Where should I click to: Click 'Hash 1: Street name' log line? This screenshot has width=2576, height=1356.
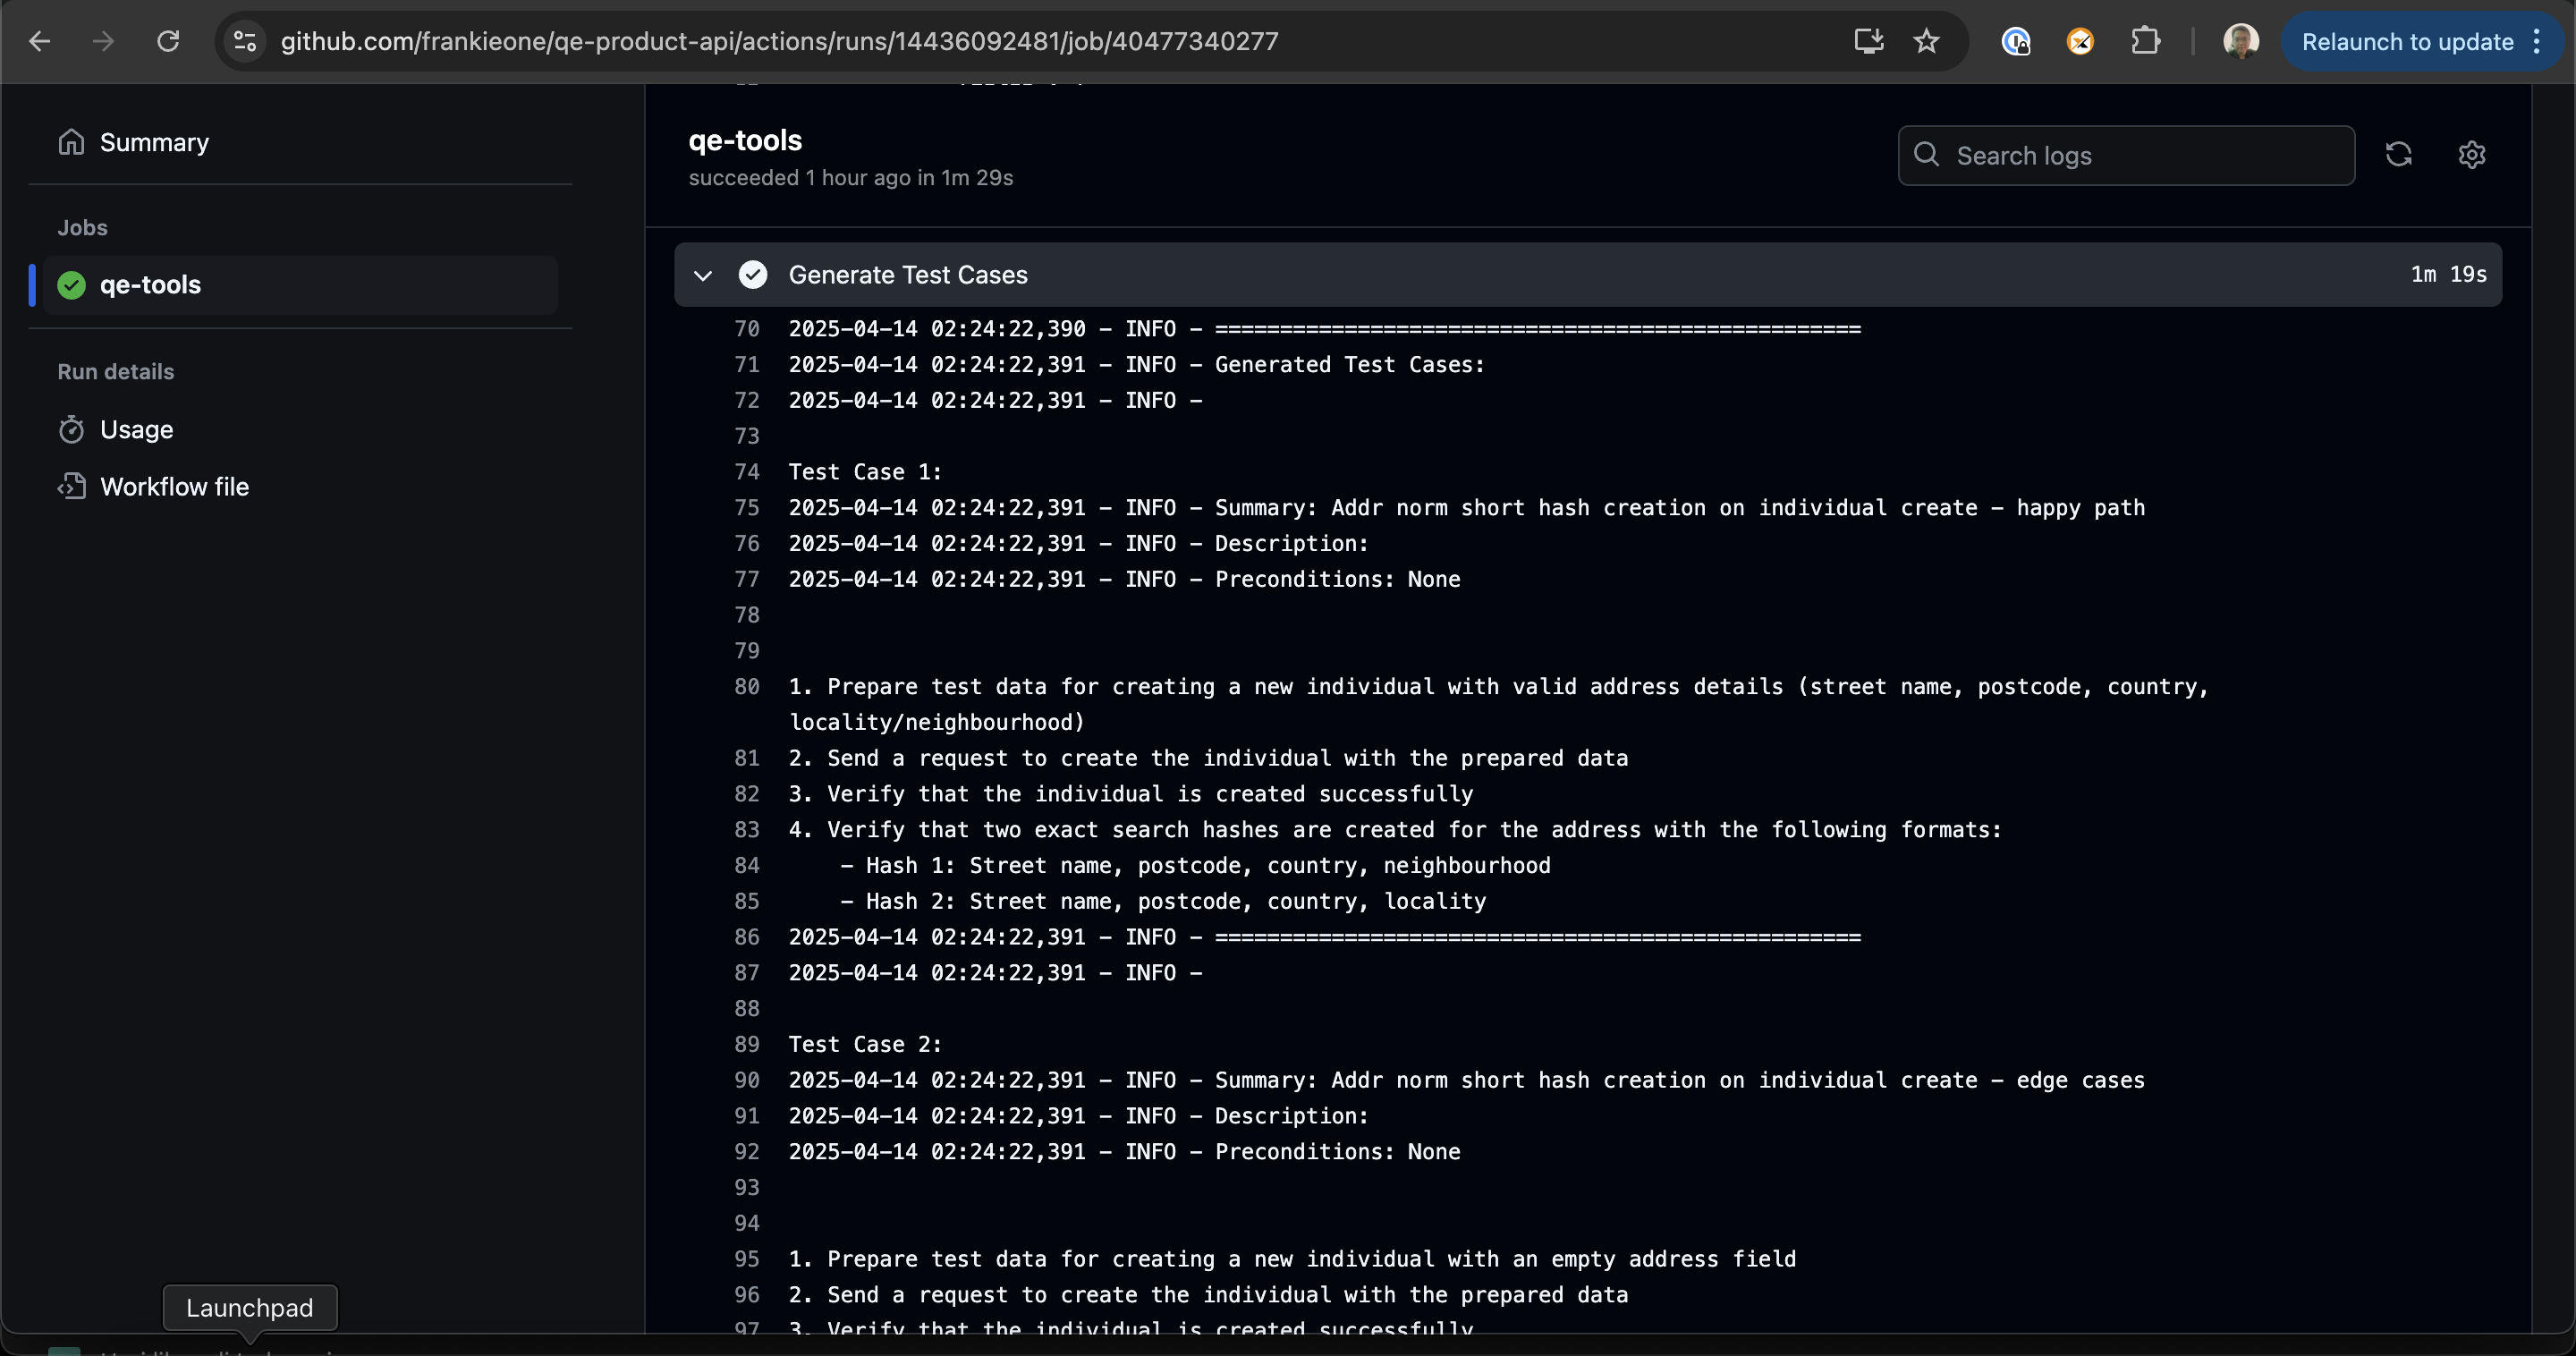coord(1195,866)
